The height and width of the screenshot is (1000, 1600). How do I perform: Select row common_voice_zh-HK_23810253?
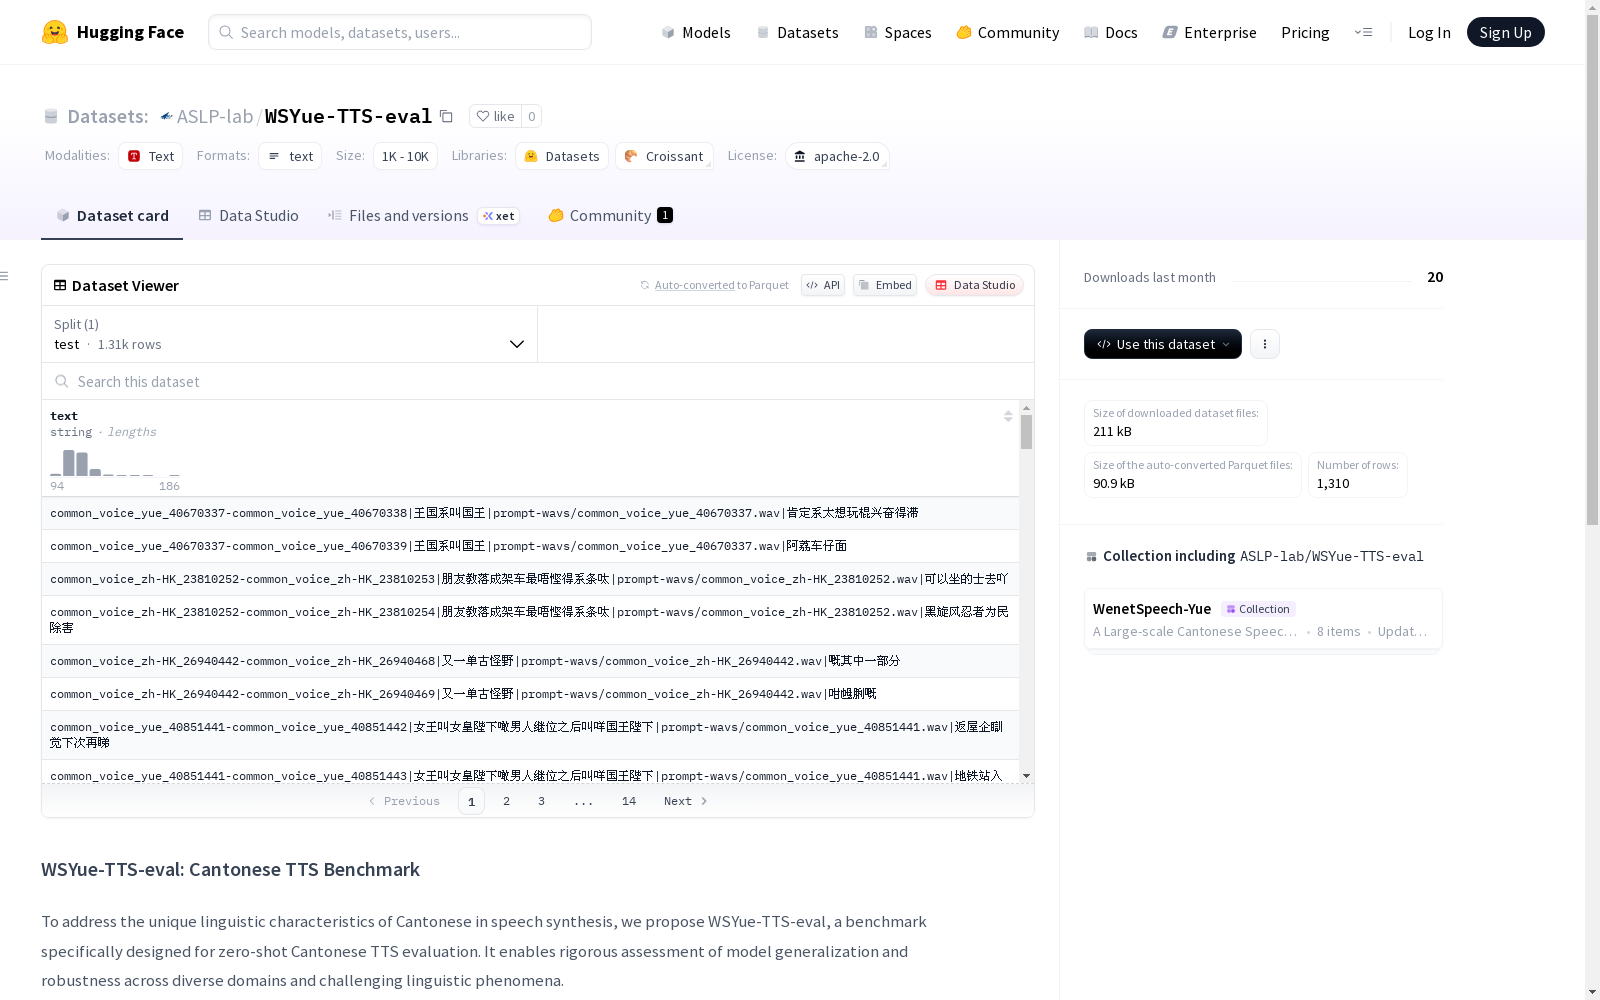point(530,579)
